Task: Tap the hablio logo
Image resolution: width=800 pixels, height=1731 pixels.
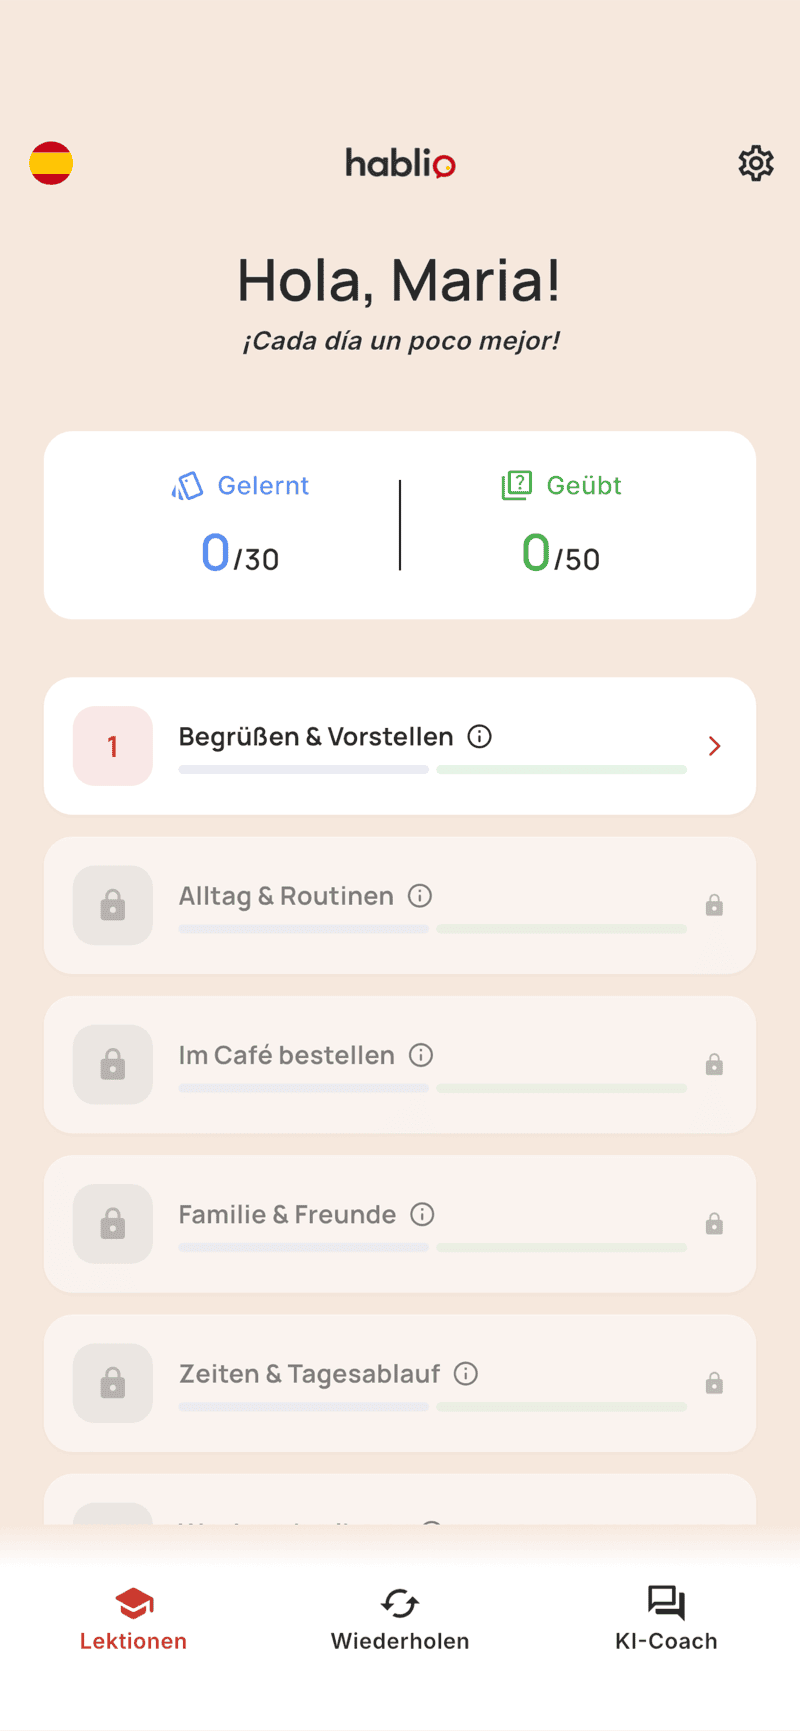Action: click(x=400, y=163)
